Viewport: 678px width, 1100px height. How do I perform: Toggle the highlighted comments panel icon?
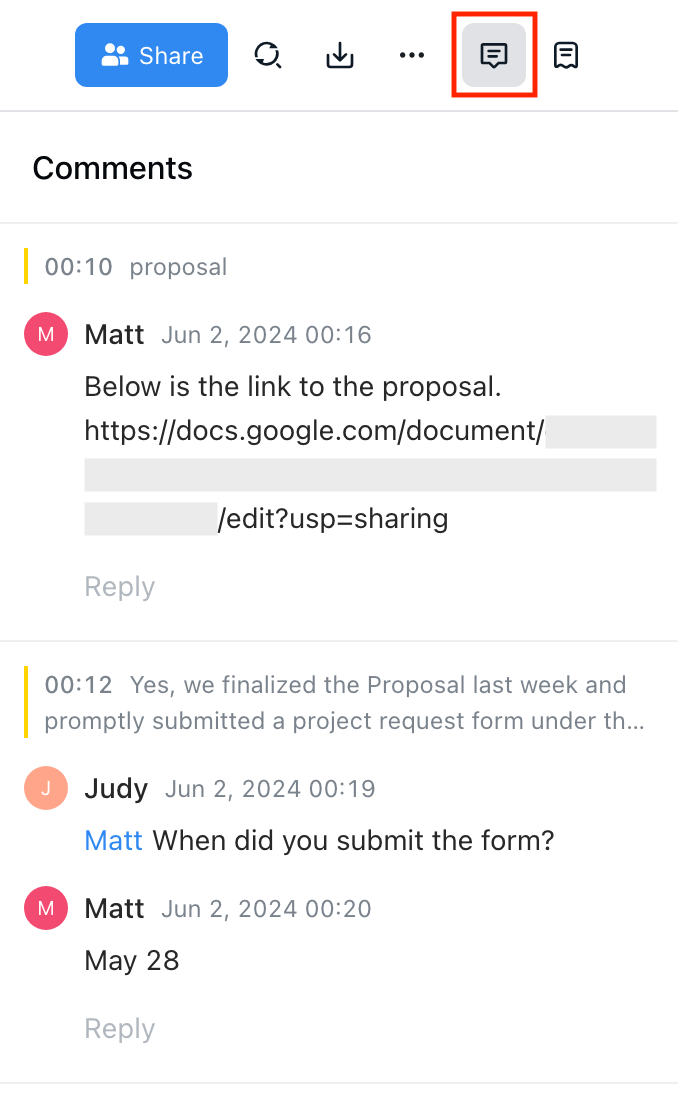494,56
